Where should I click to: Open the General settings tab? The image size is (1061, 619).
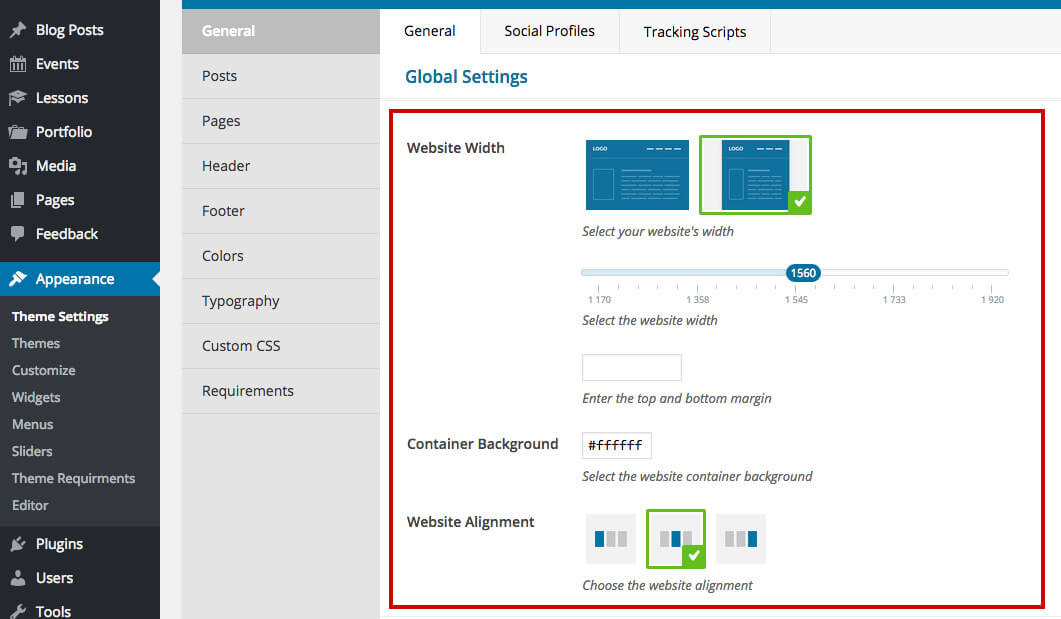[x=430, y=31]
